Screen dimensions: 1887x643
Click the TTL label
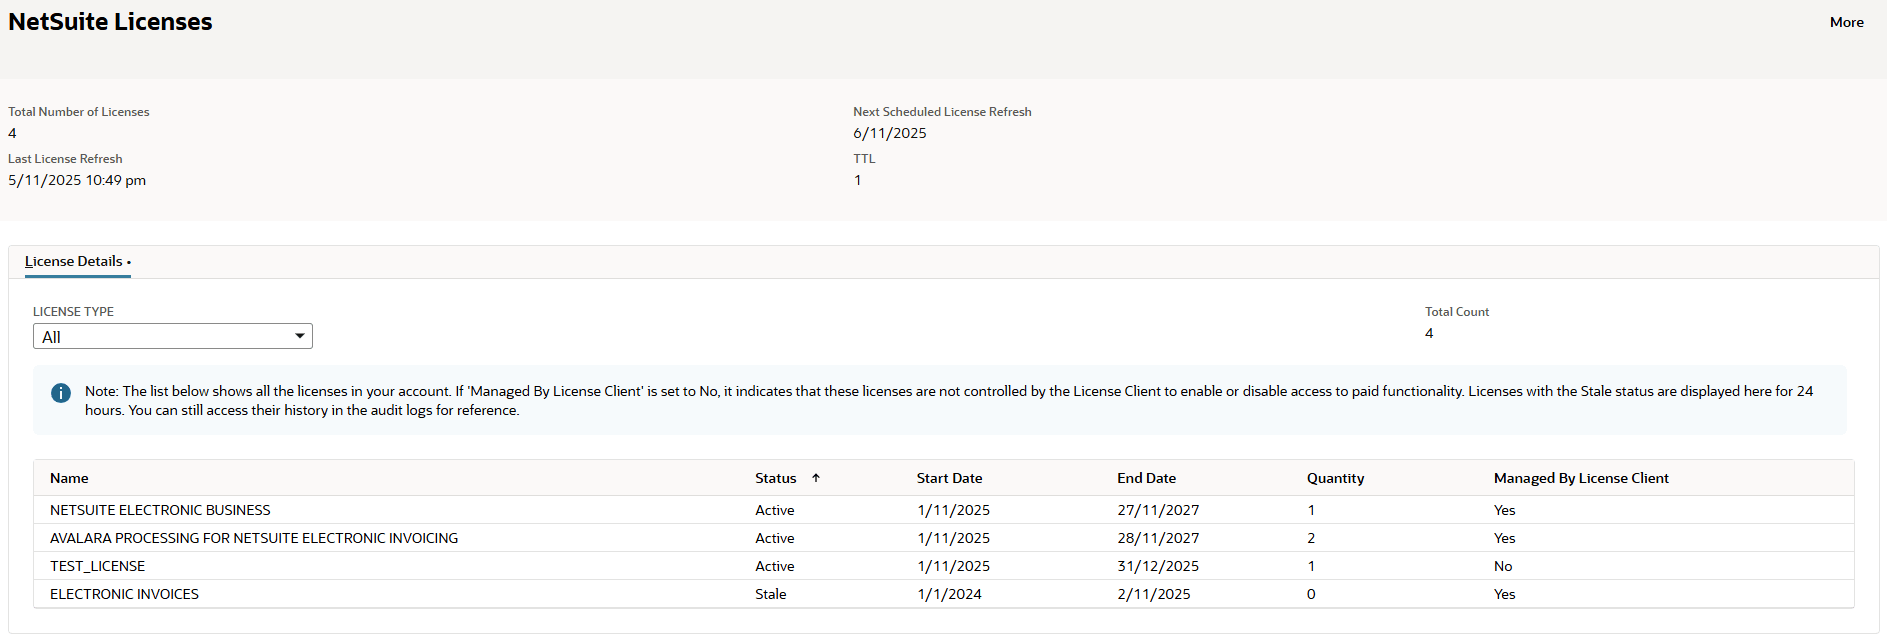864,159
